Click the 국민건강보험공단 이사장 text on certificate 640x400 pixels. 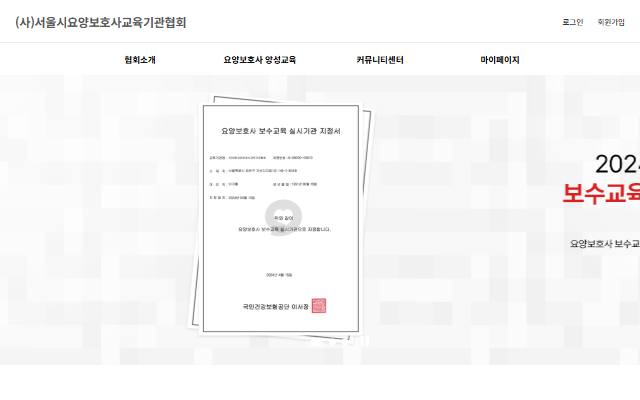click(276, 307)
